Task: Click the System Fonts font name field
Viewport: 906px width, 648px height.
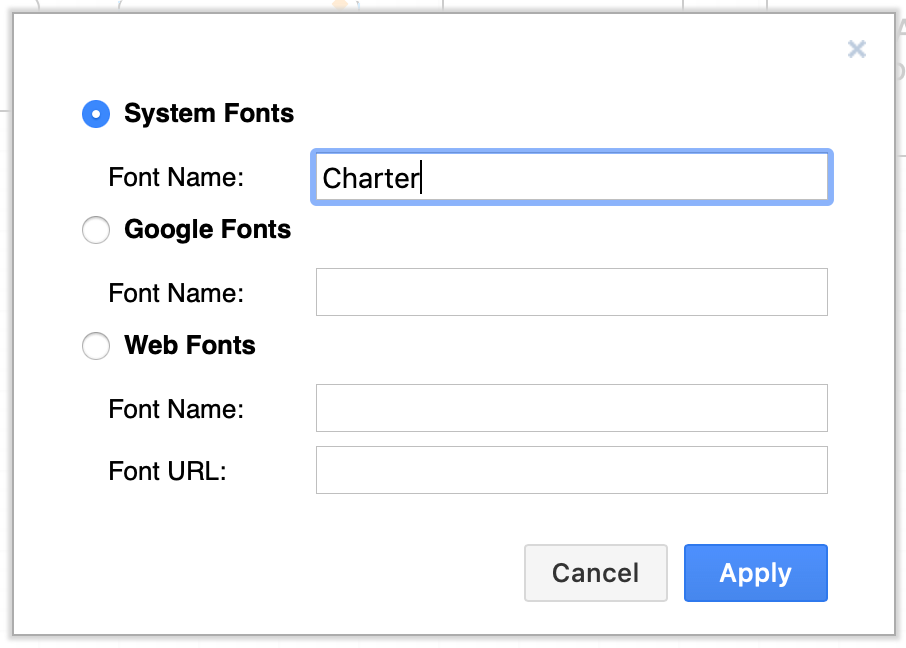Action: point(571,177)
